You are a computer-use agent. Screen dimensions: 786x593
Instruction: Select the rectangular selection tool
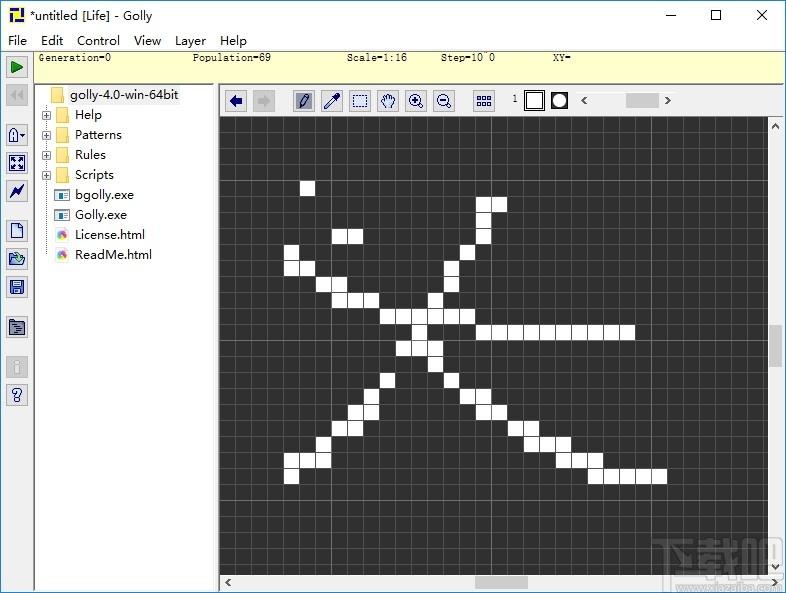coord(360,101)
